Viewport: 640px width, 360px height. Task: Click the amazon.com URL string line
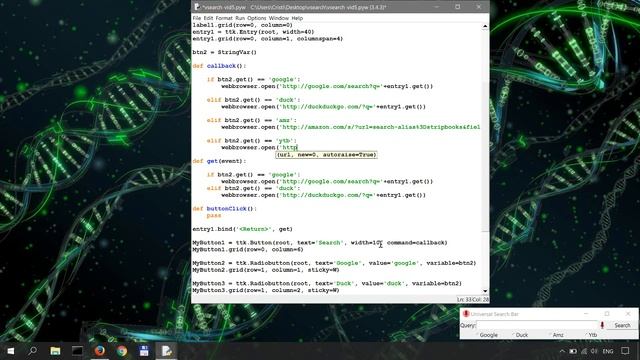tap(351, 127)
